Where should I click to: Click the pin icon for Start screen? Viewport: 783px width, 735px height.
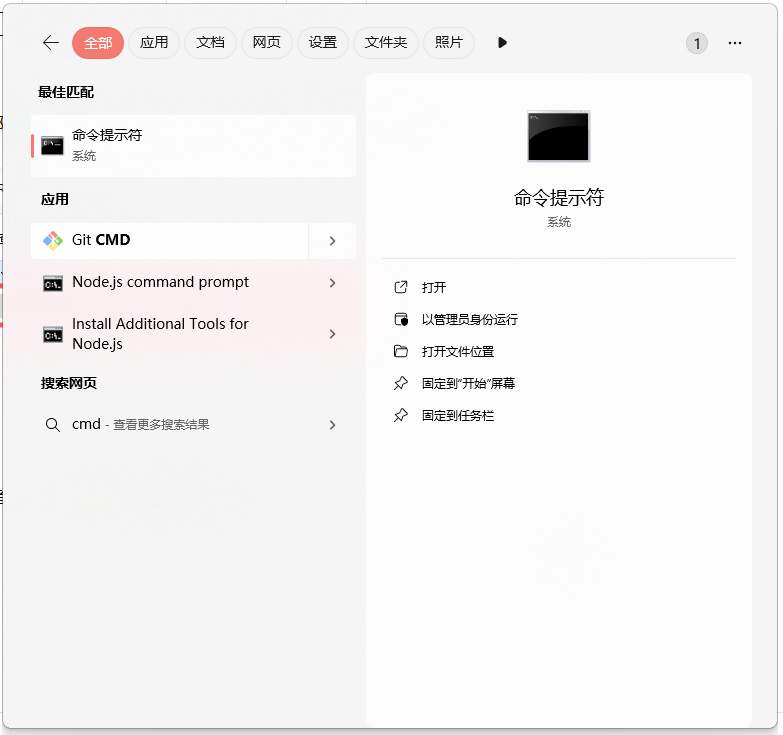pos(401,383)
